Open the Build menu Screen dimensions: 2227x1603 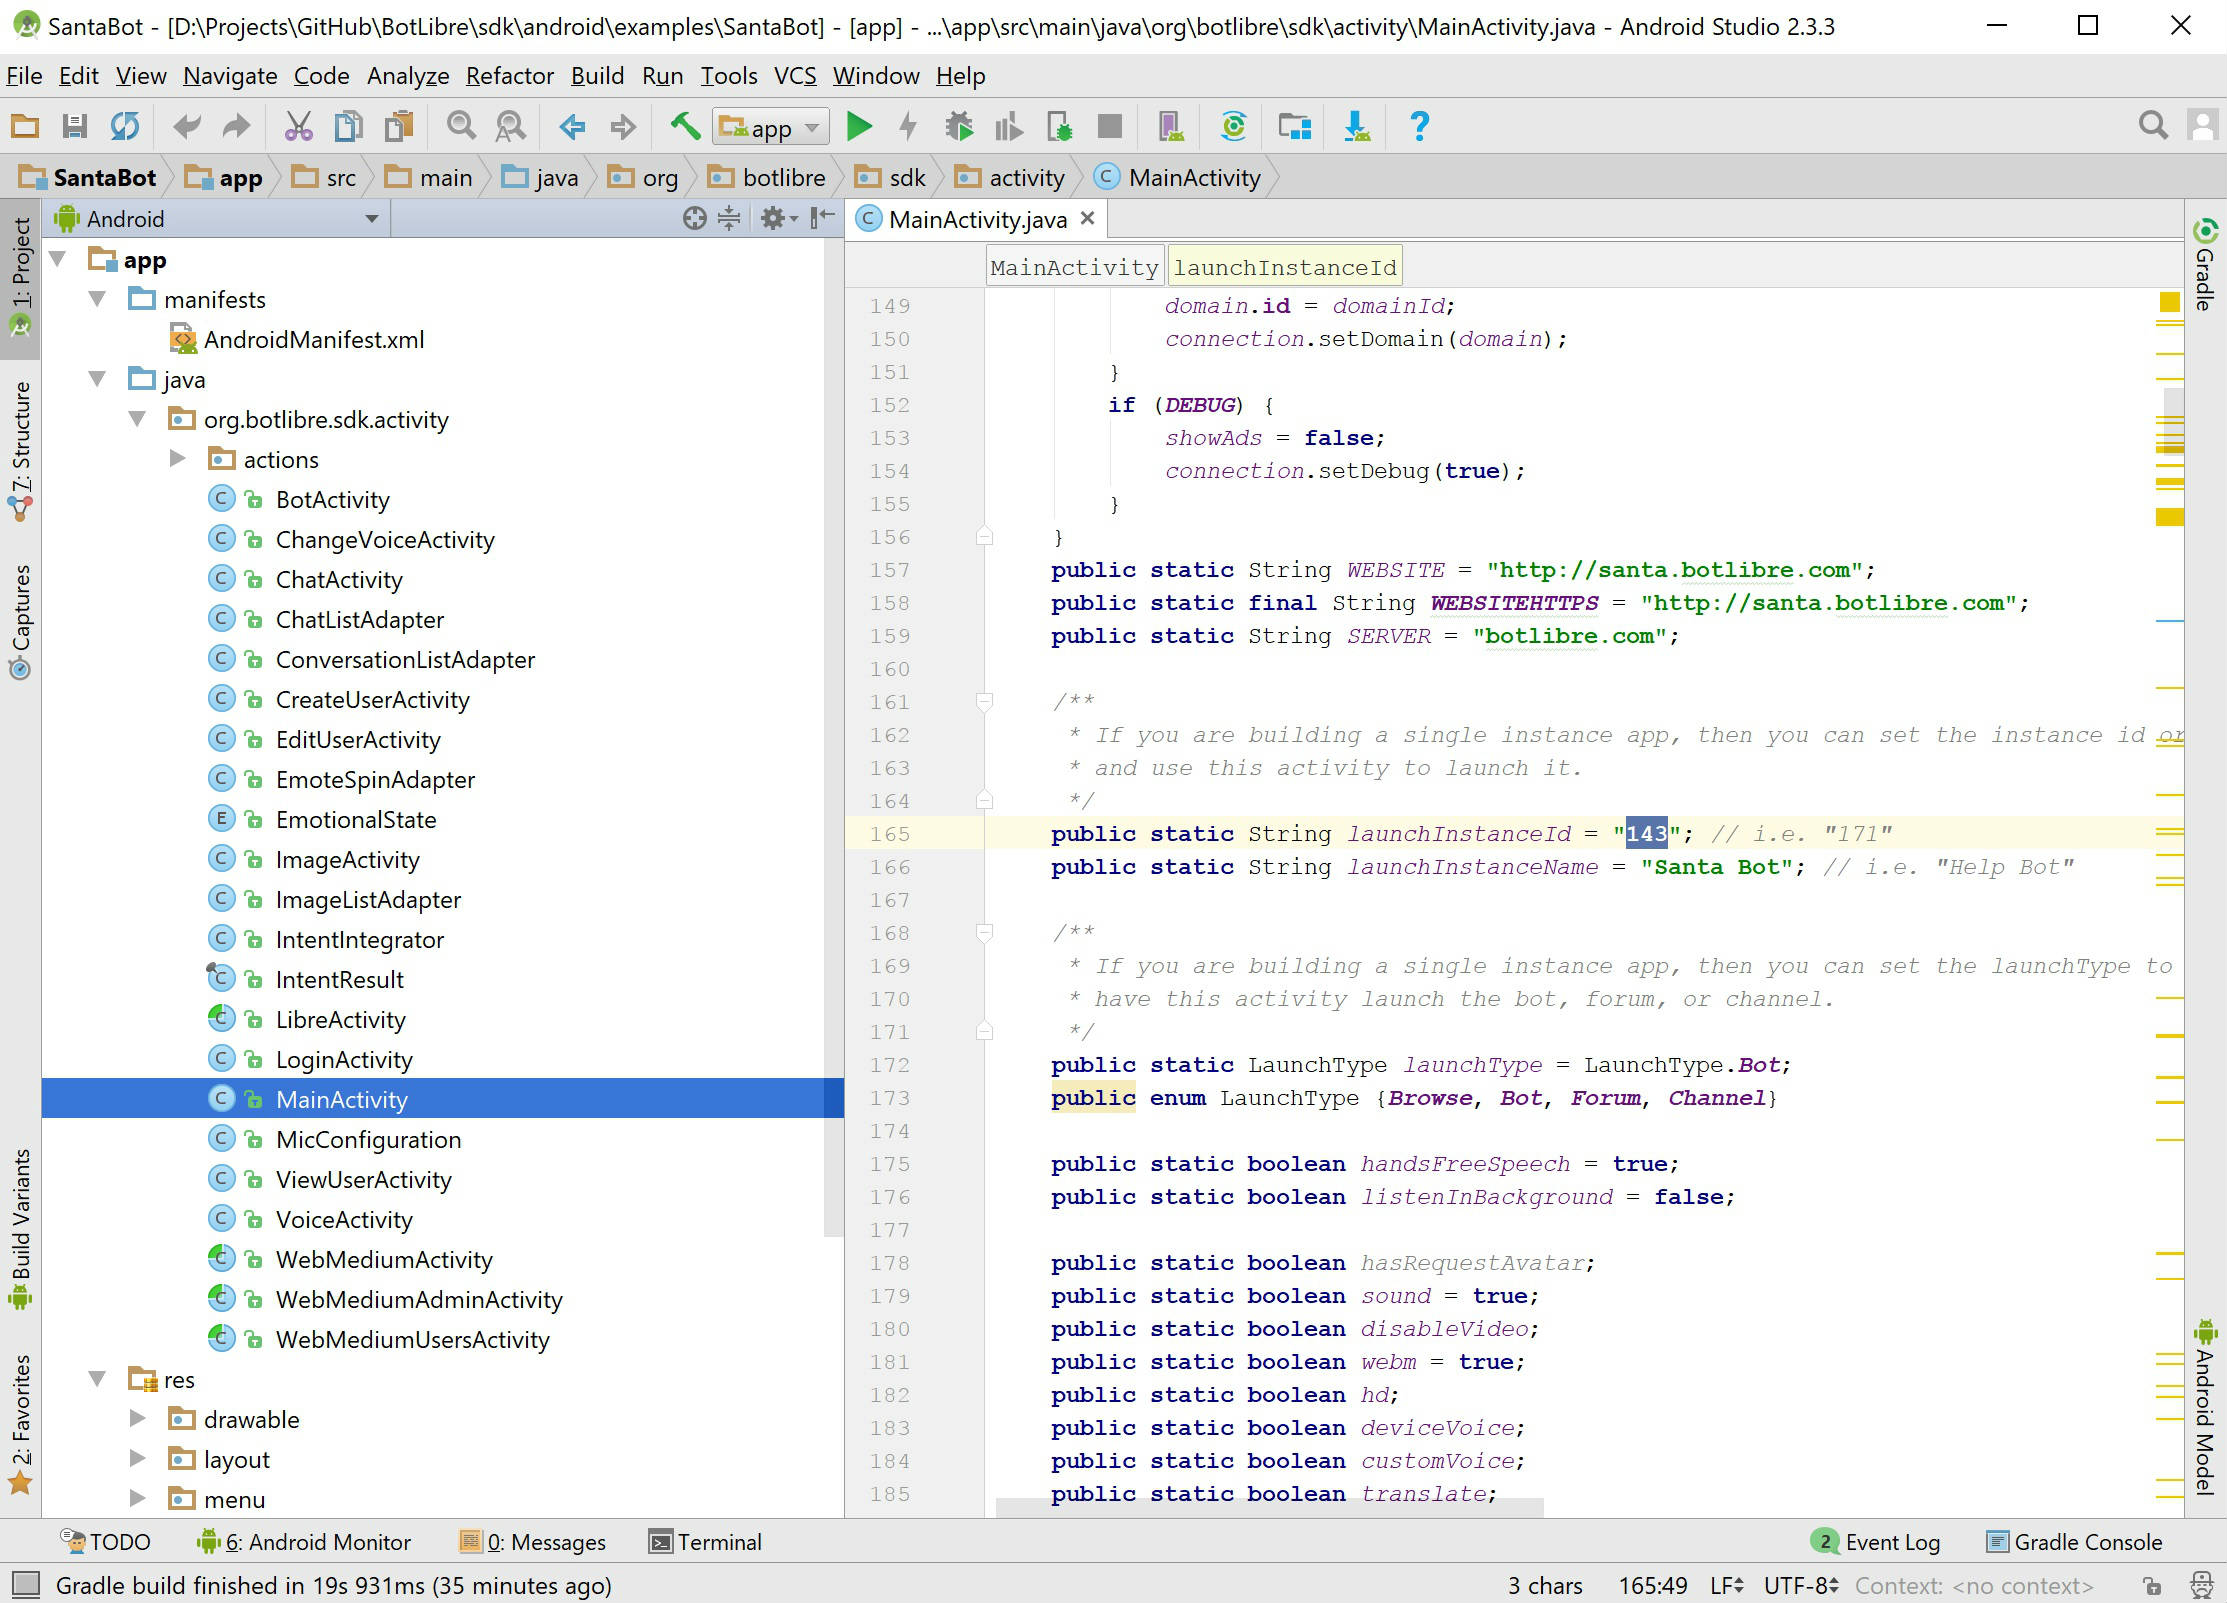(x=597, y=76)
